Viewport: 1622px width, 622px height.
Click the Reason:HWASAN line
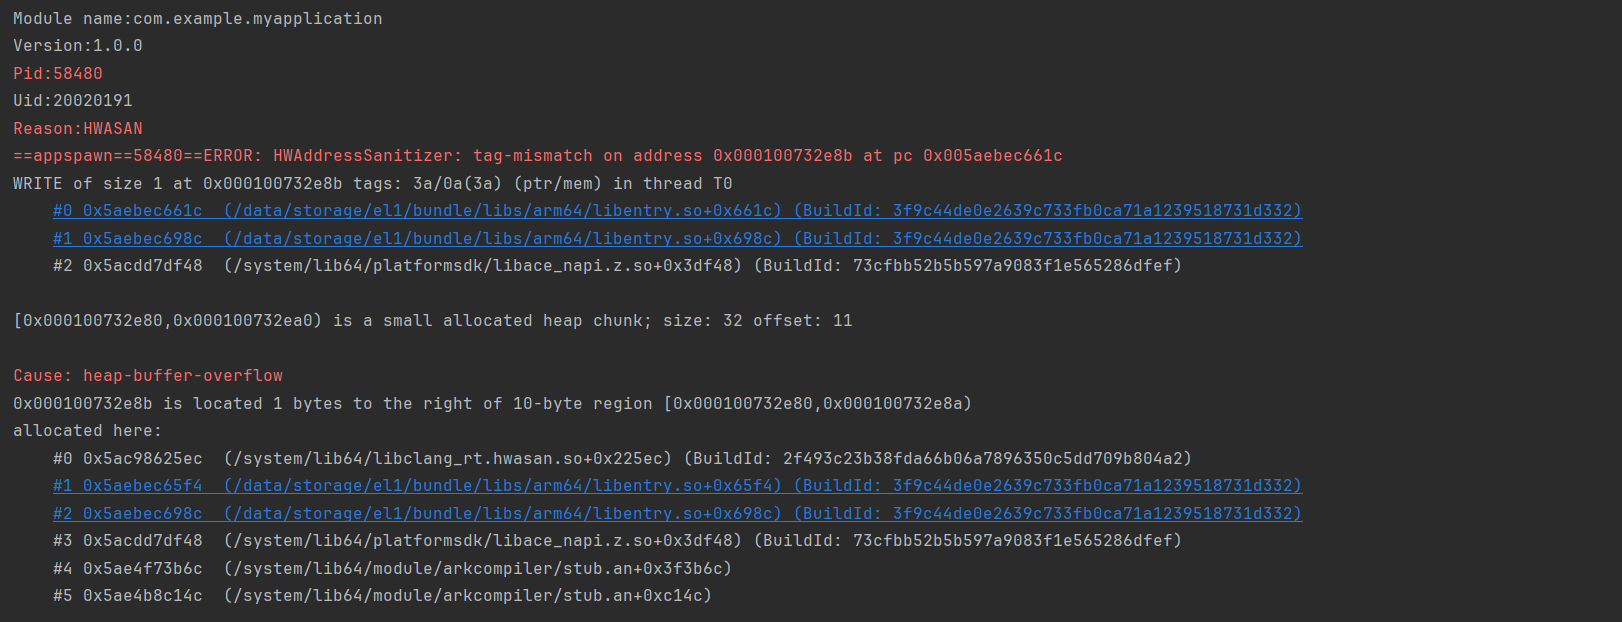[78, 129]
